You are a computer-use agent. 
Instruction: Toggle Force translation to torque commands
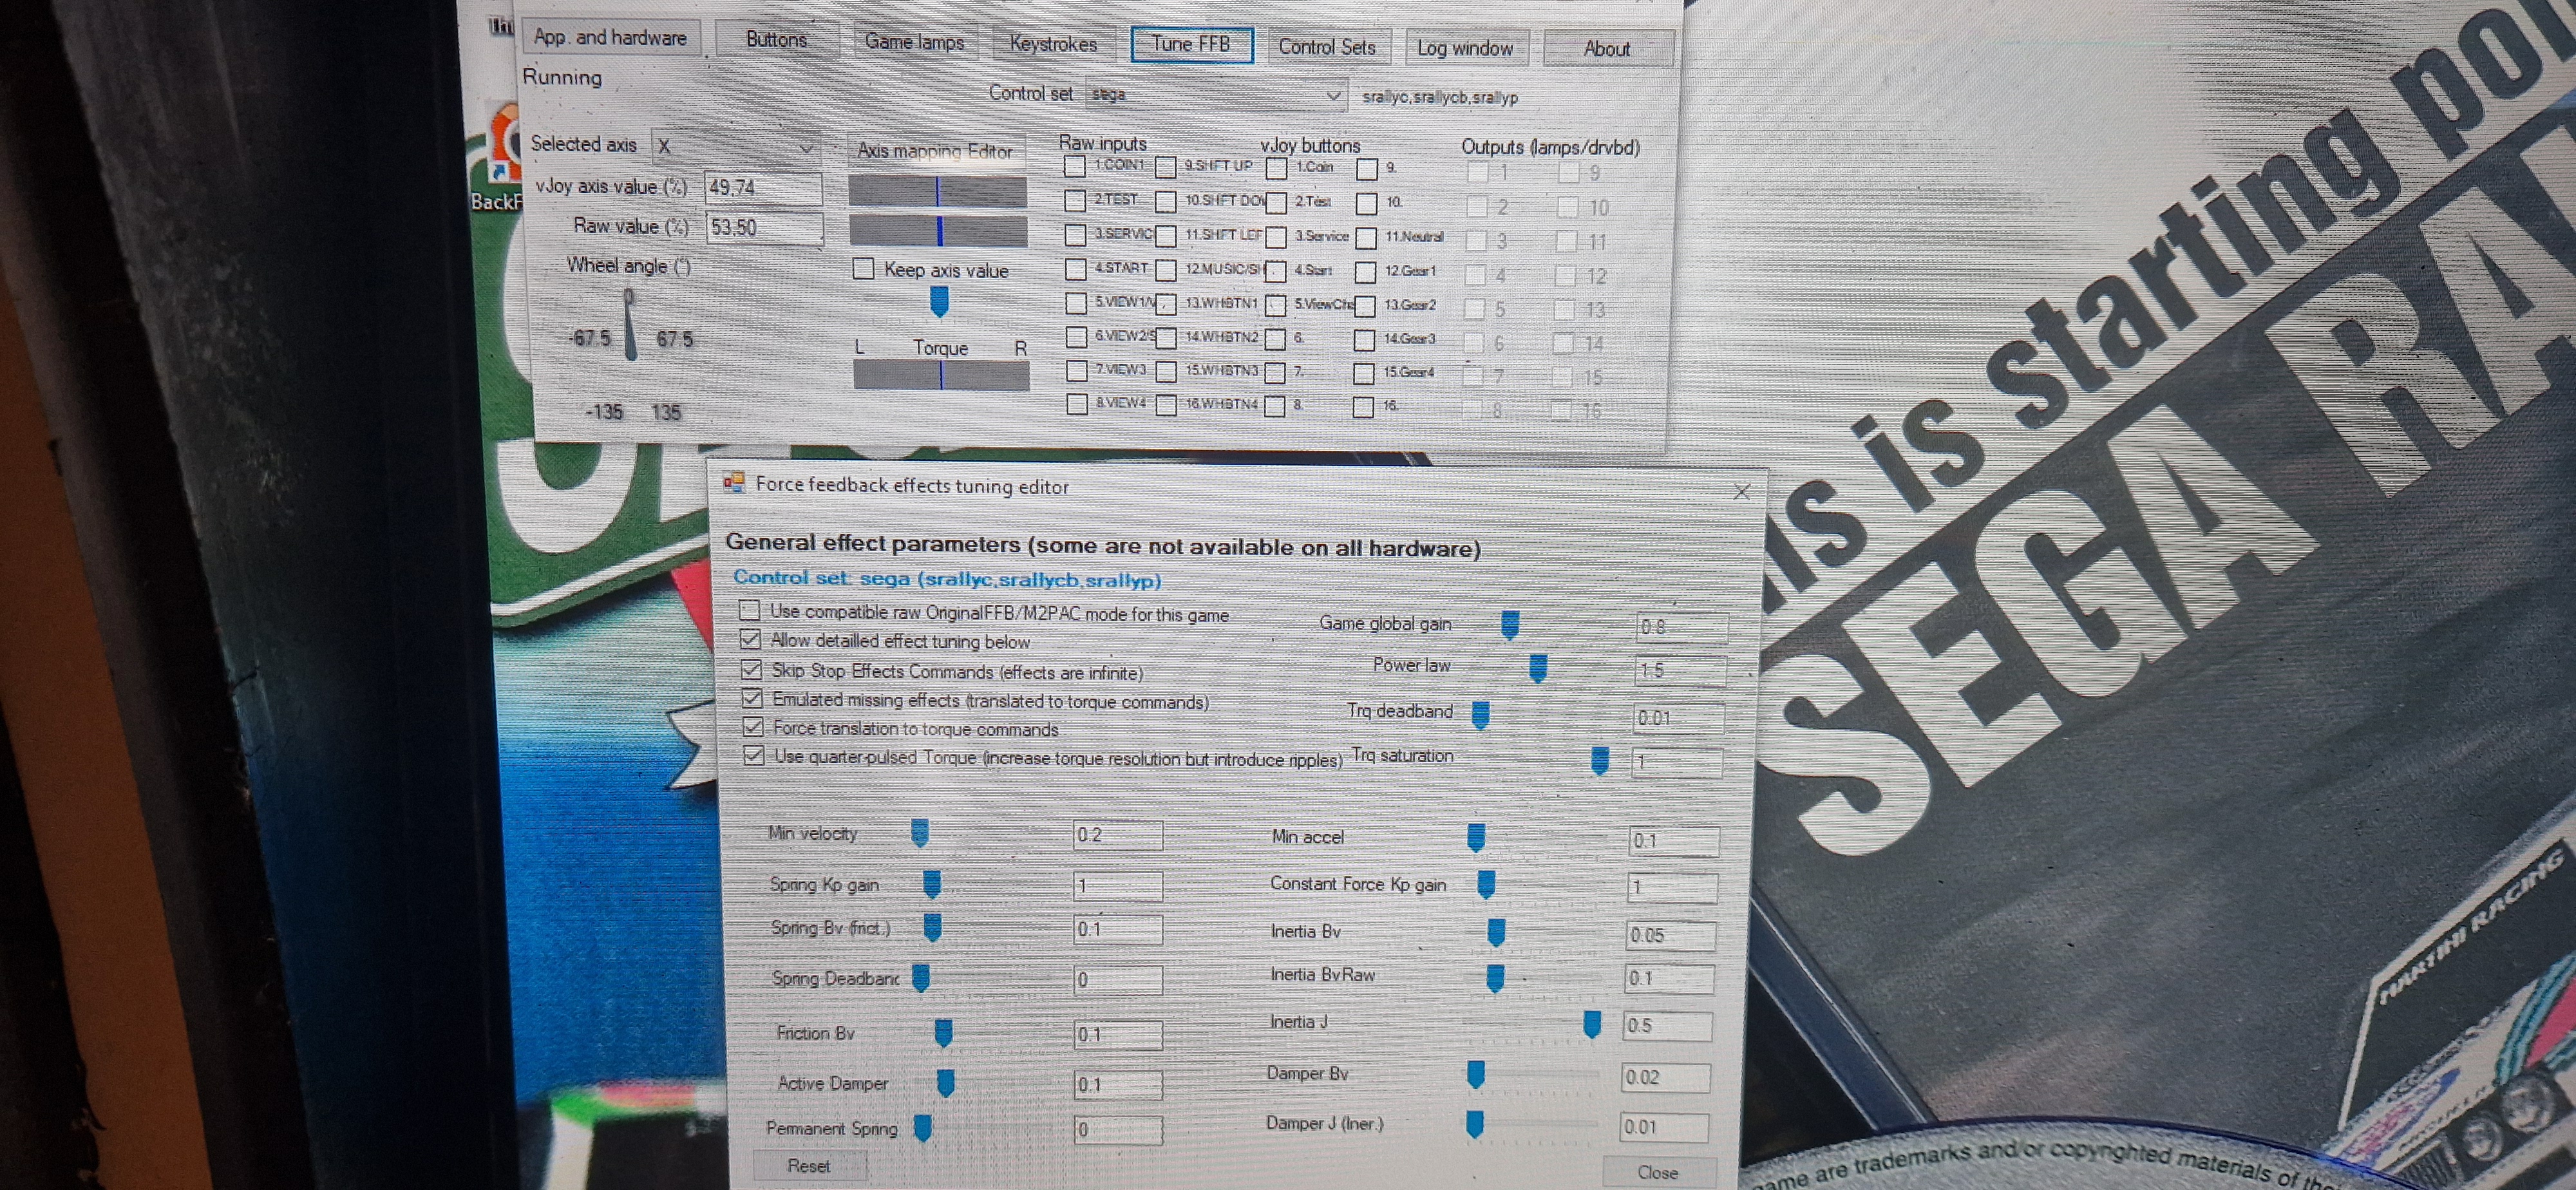(753, 726)
